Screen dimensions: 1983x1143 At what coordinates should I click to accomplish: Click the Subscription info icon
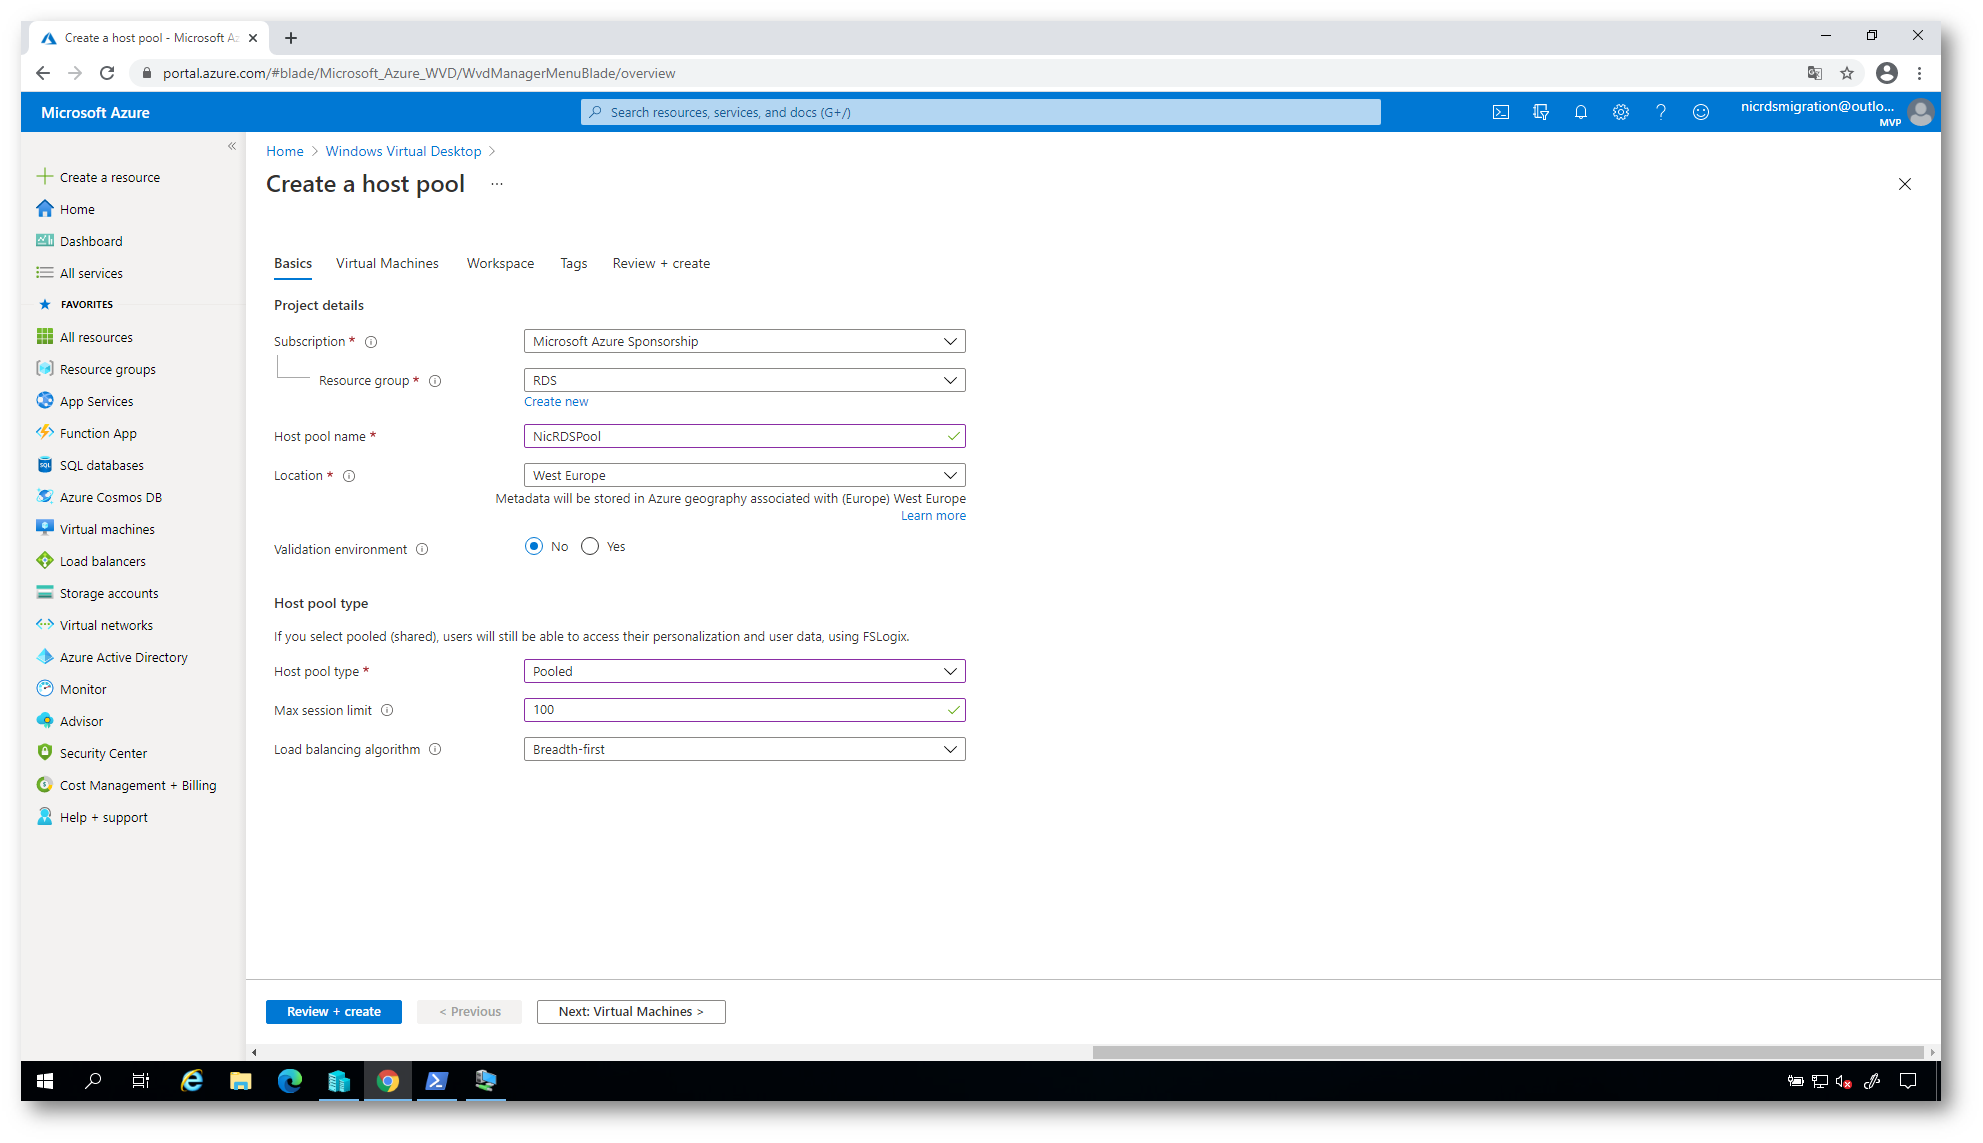(x=371, y=342)
